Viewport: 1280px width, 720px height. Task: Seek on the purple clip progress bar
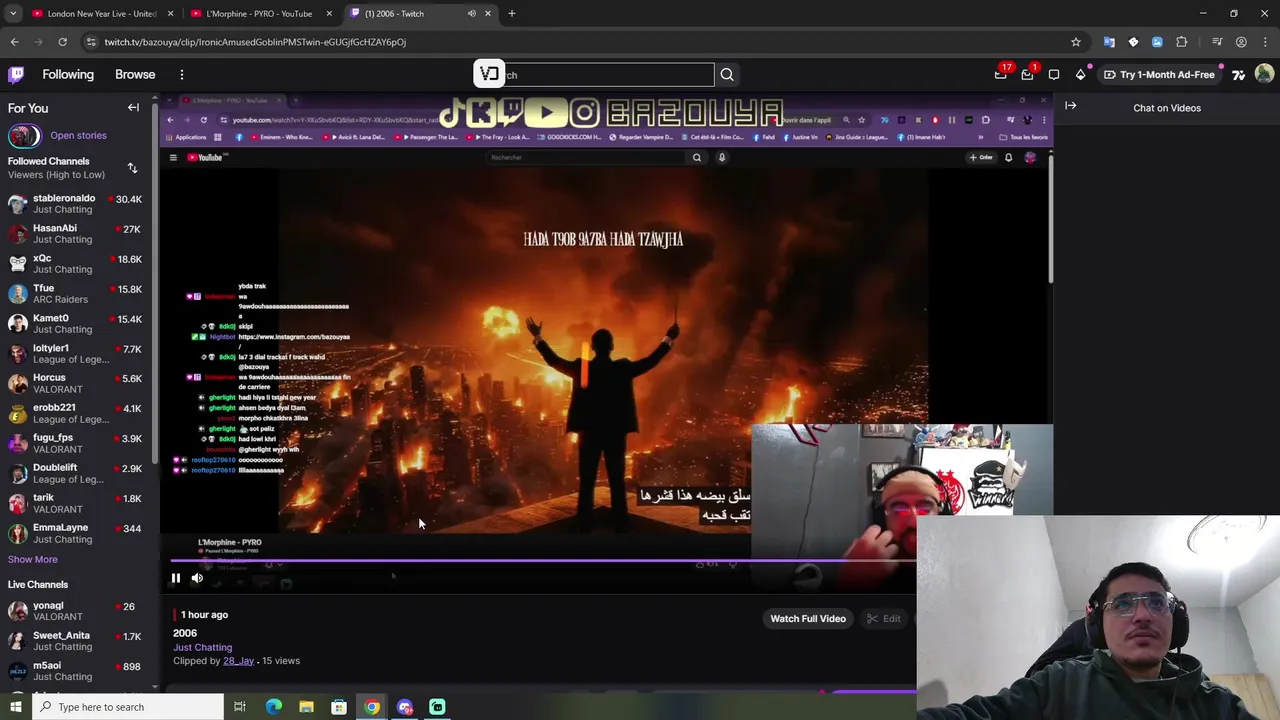tap(543, 561)
